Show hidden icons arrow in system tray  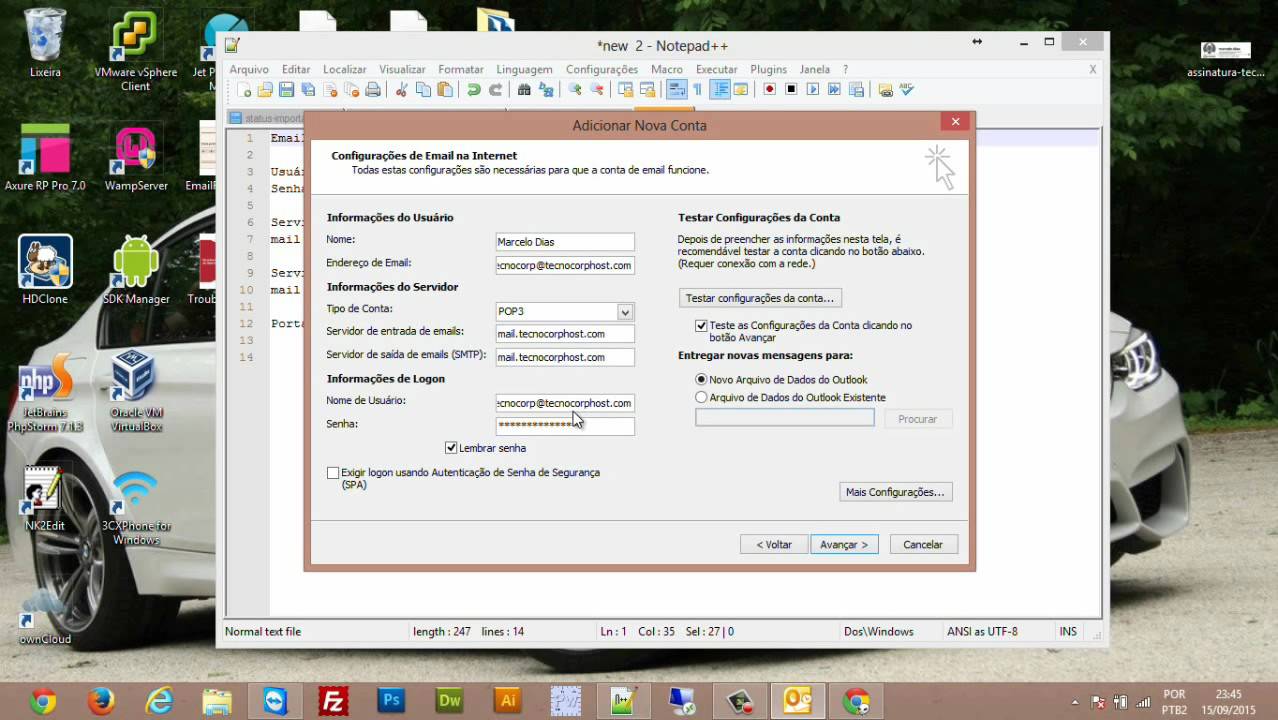tap(1075, 701)
